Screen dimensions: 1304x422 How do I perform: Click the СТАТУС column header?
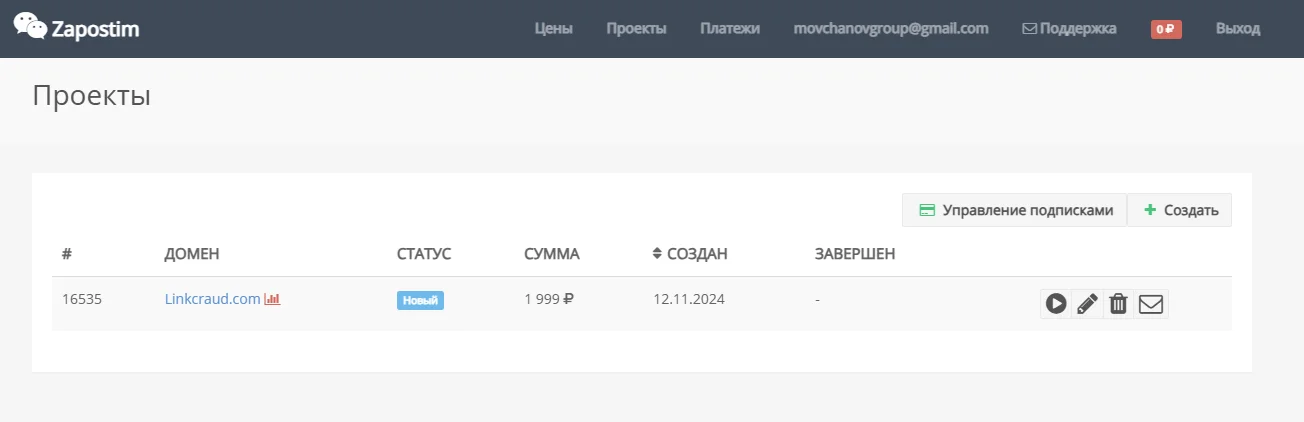pos(424,254)
